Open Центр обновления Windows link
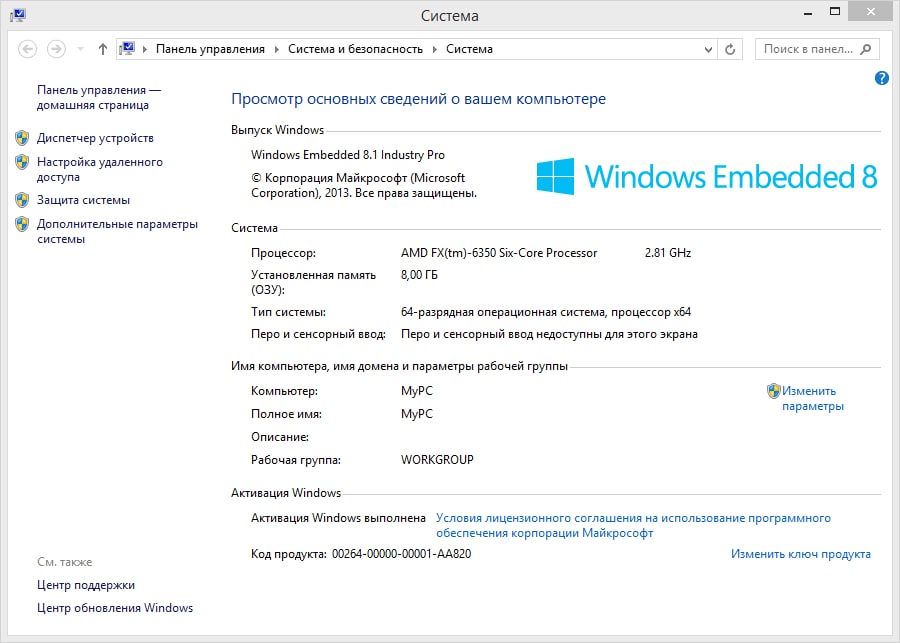900x643 pixels. point(115,608)
